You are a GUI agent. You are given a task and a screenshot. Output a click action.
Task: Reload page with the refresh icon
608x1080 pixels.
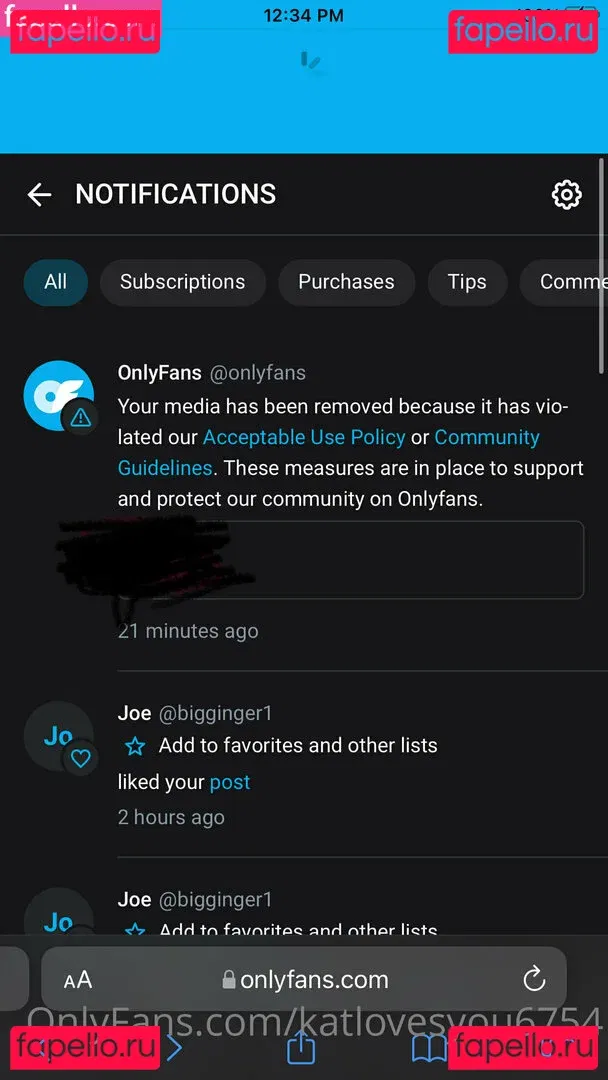pyautogui.click(x=534, y=979)
